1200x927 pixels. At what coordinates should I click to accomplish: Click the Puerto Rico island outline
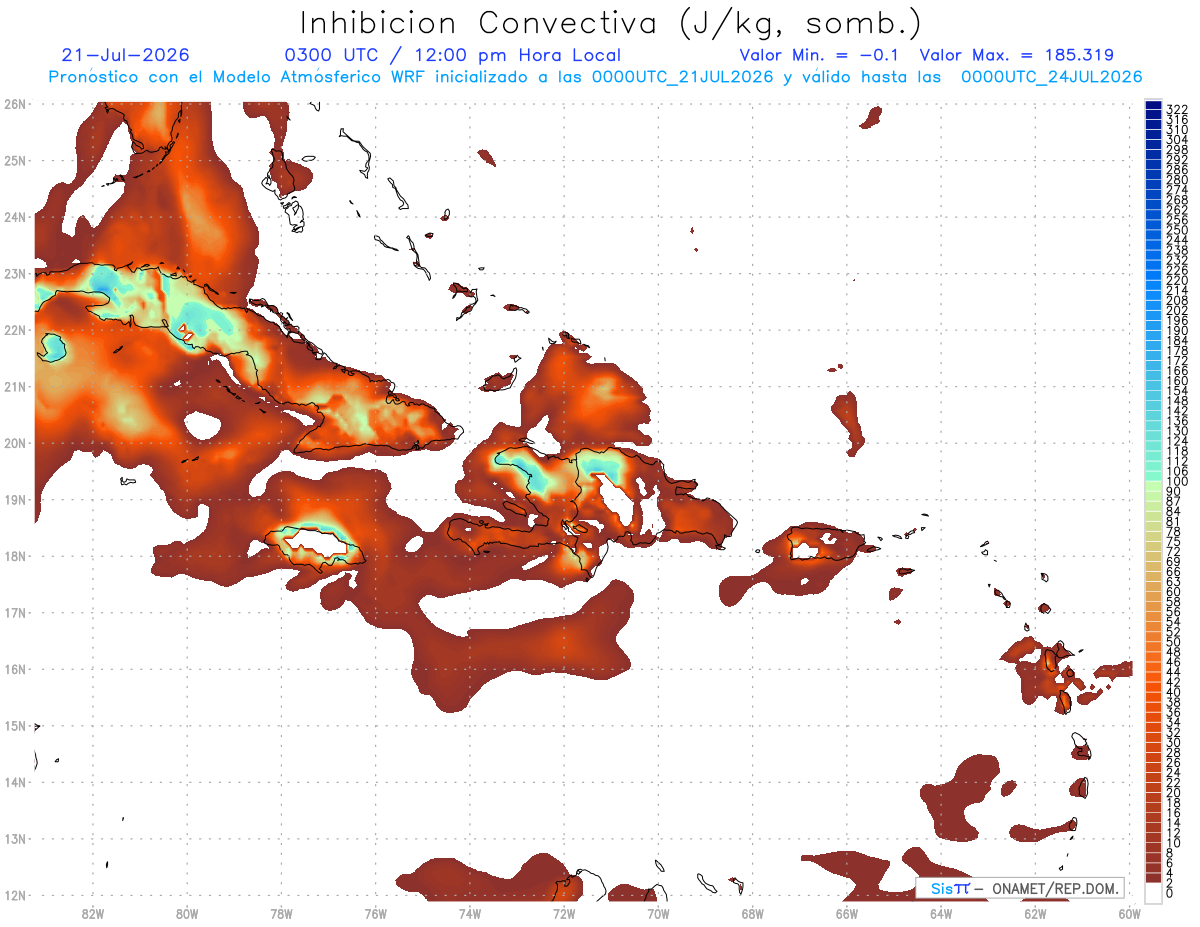826,543
